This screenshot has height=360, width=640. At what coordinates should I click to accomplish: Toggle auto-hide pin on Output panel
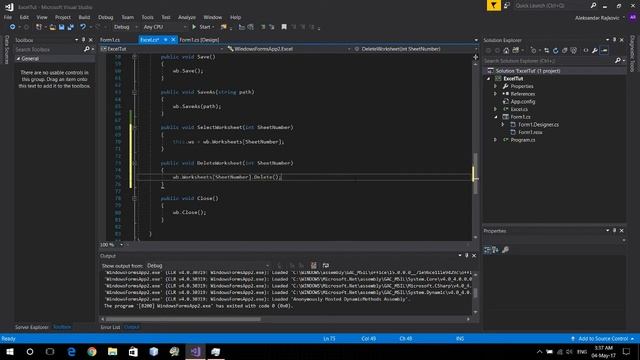tap(467, 256)
